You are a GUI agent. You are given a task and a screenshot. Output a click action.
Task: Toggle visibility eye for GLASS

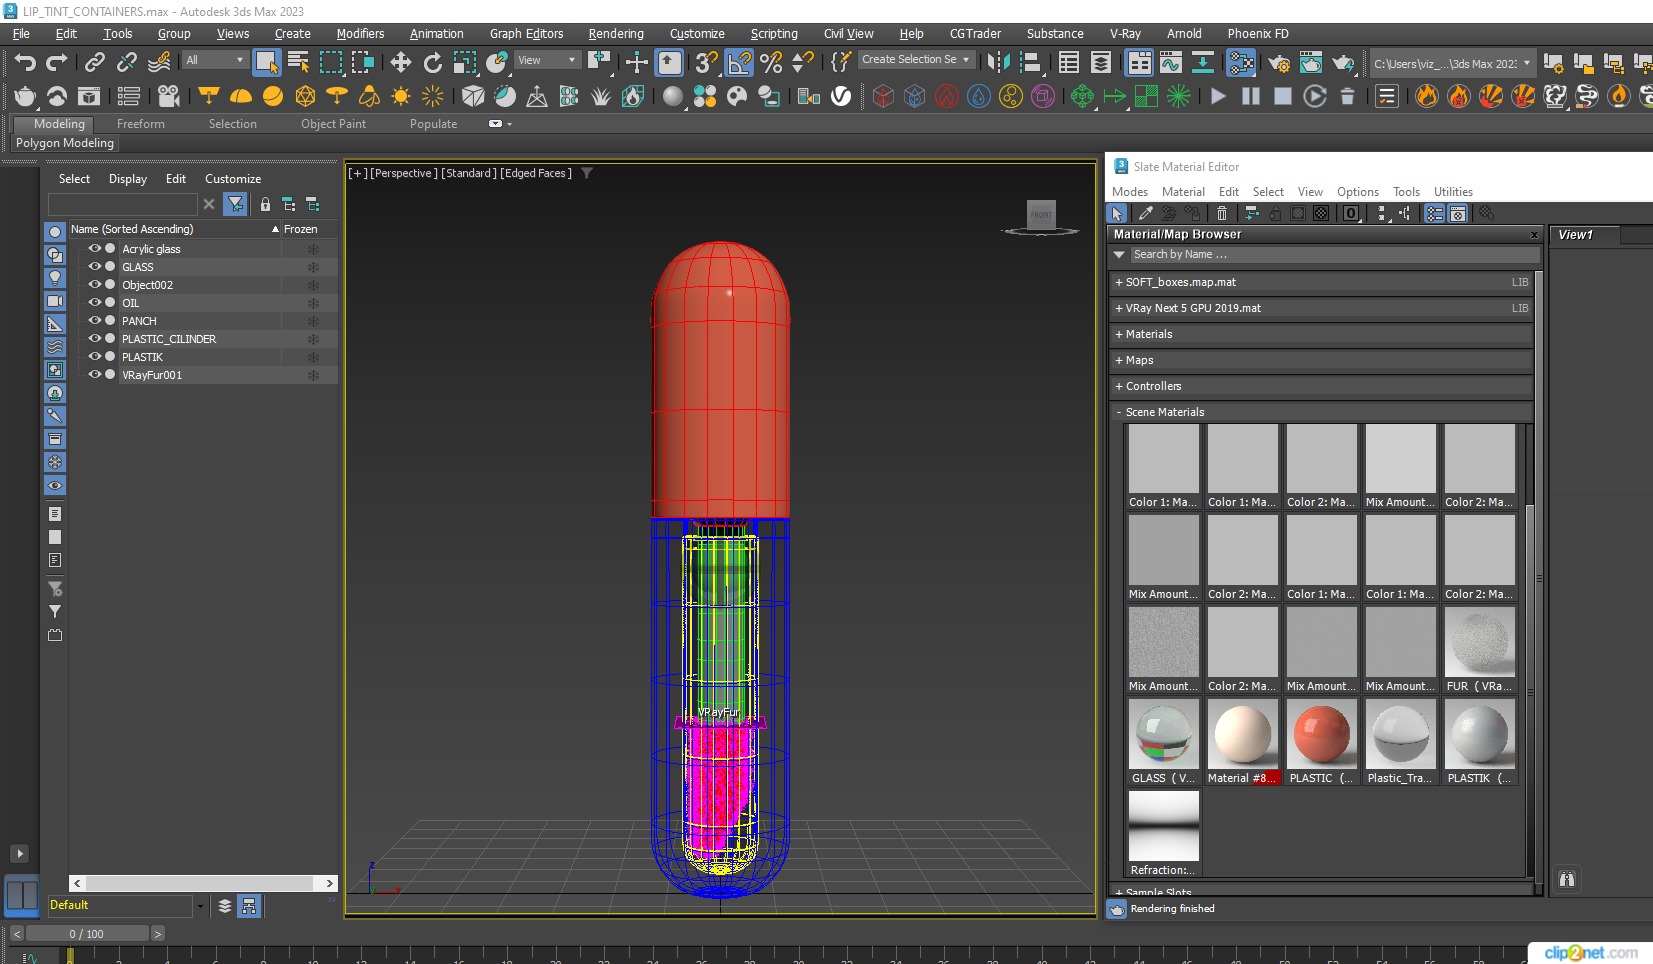(x=95, y=267)
